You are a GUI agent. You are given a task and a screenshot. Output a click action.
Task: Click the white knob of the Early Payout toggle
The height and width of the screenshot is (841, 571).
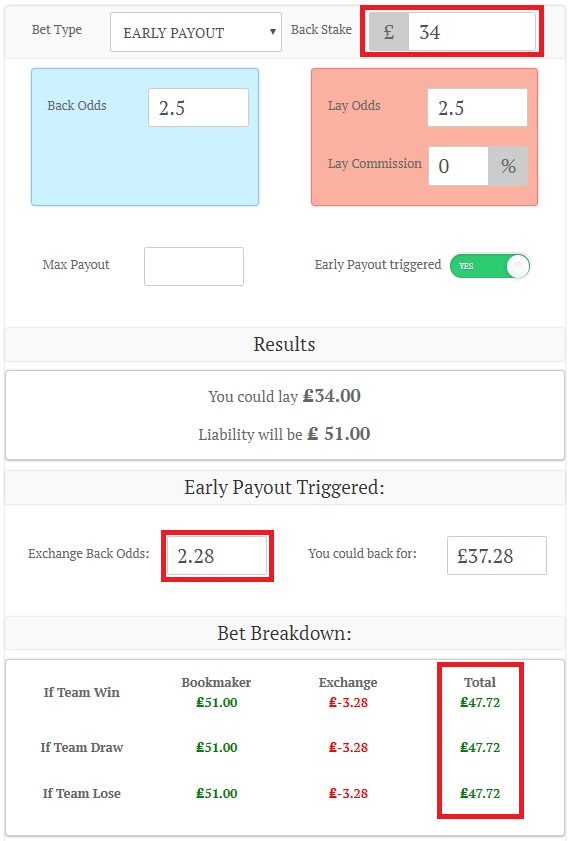tap(518, 266)
